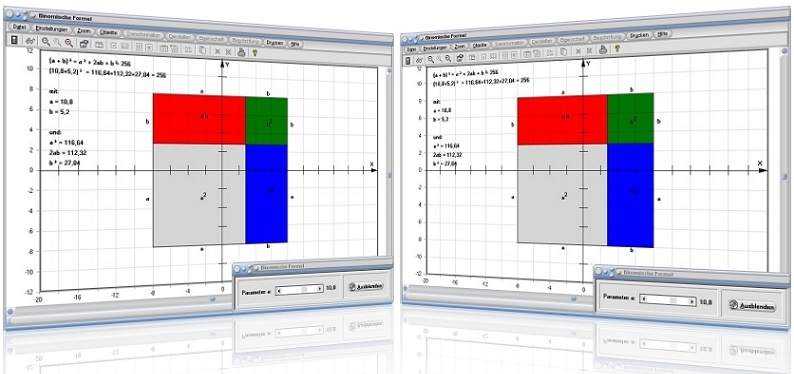Click the printer icon in right window toolbar
Image resolution: width=794 pixels, height=374 pixels.
pyautogui.click(x=603, y=49)
